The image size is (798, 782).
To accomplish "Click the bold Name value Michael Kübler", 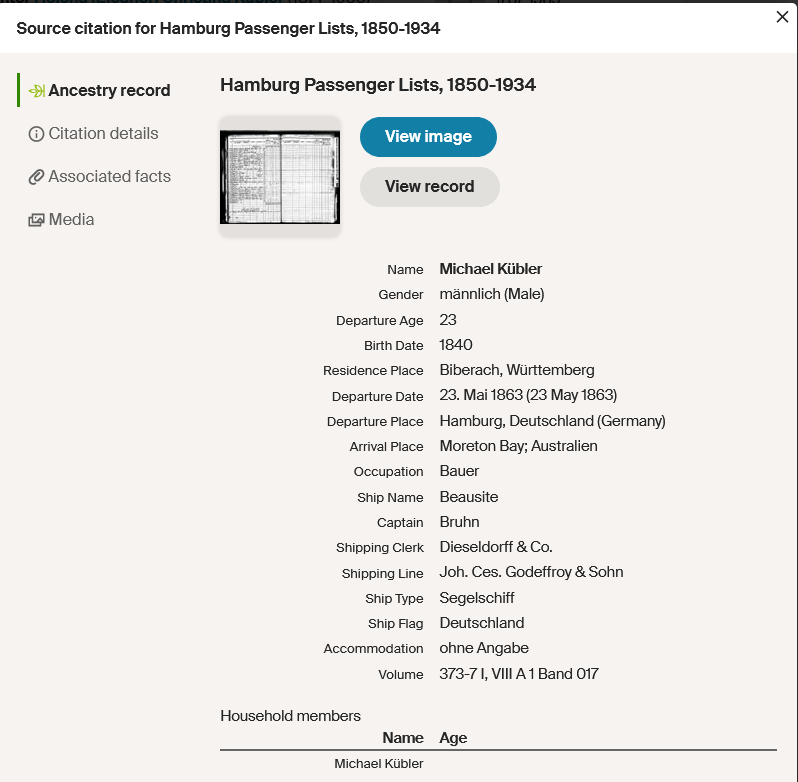I will coord(490,269).
